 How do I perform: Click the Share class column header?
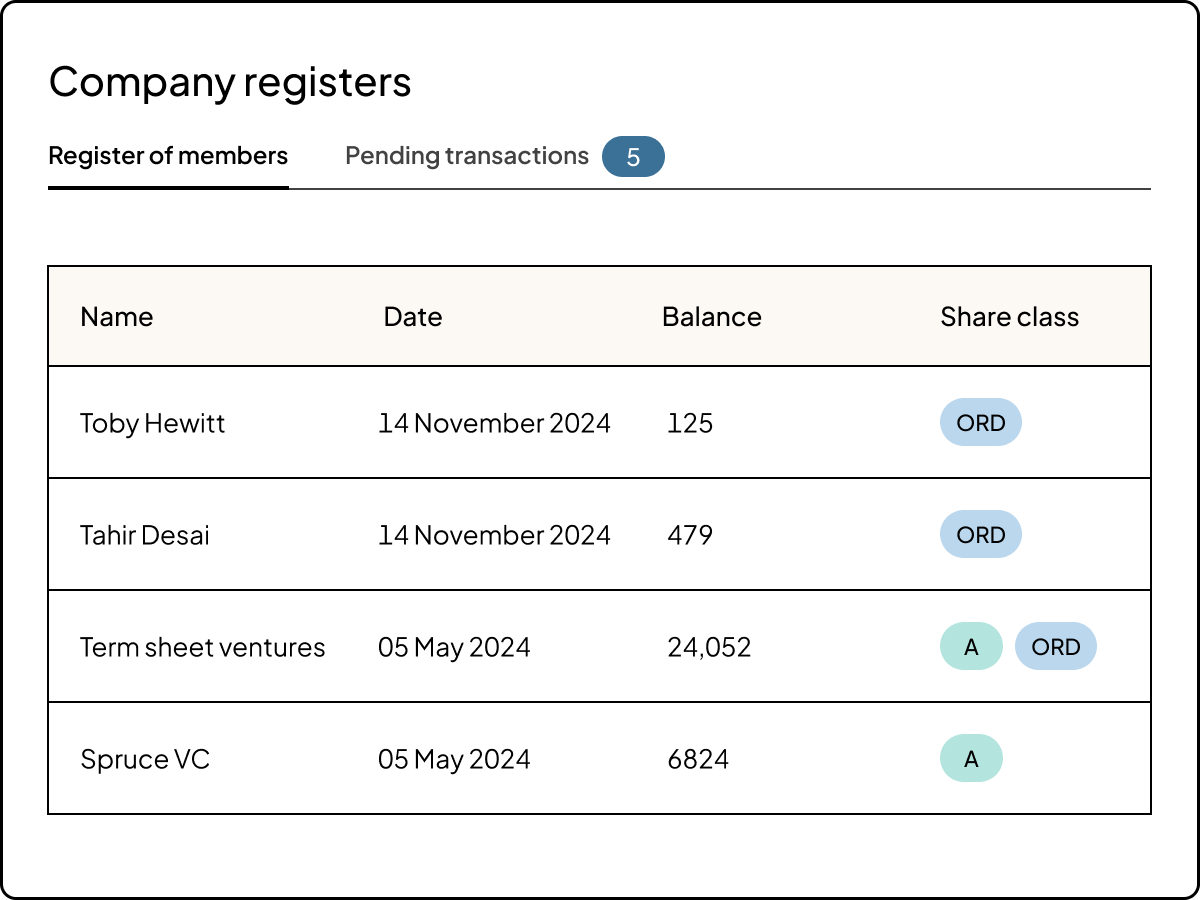tap(1009, 317)
